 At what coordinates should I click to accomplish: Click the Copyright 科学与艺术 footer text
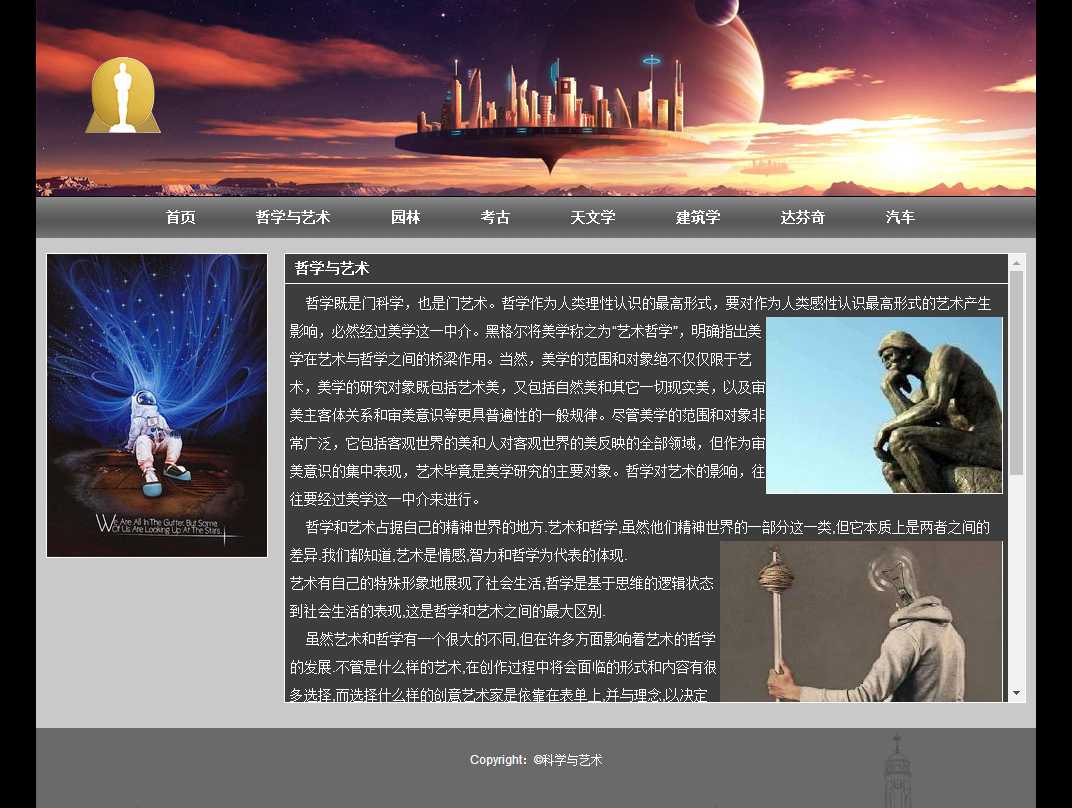click(x=536, y=760)
